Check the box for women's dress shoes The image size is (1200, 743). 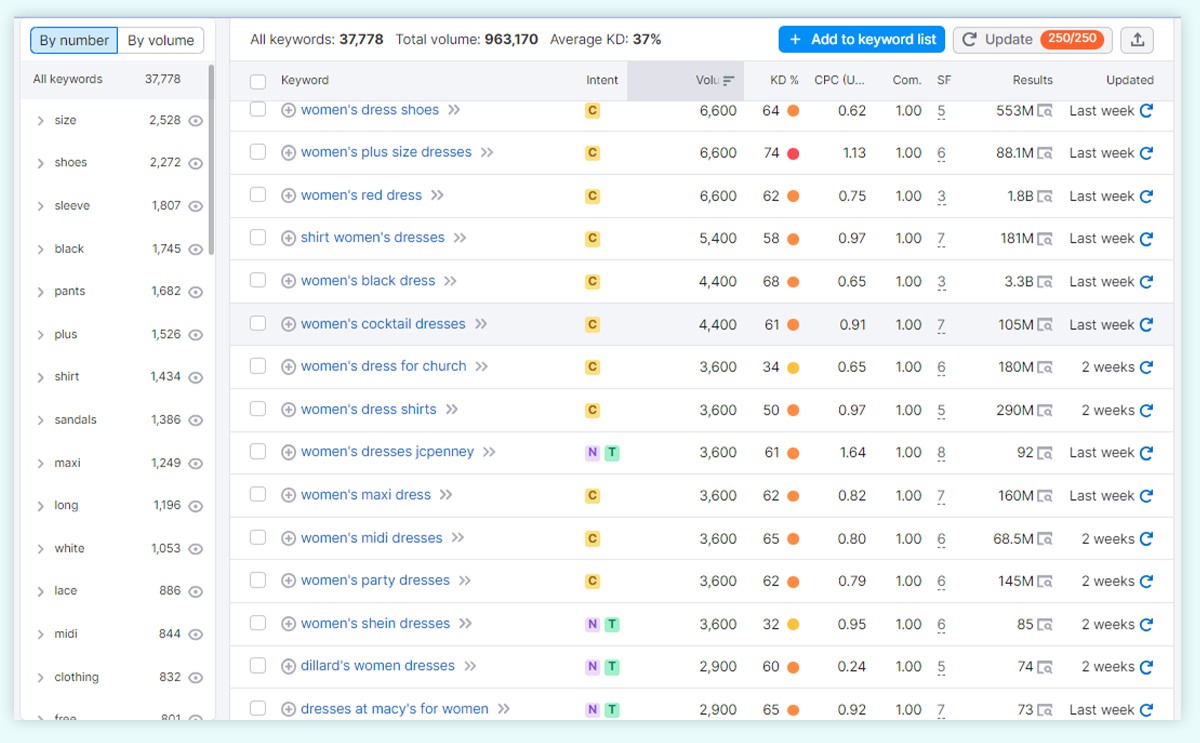click(x=258, y=110)
